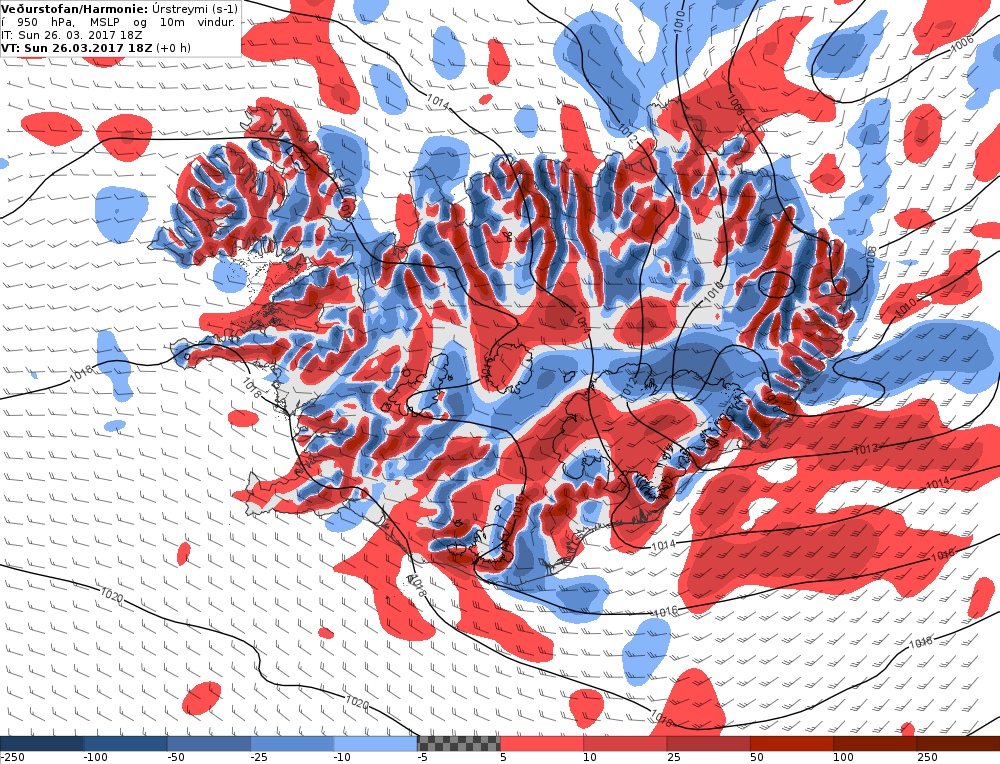Click the '-250' color bar label
Viewport: 1000px width, 764px height.
click(12, 758)
